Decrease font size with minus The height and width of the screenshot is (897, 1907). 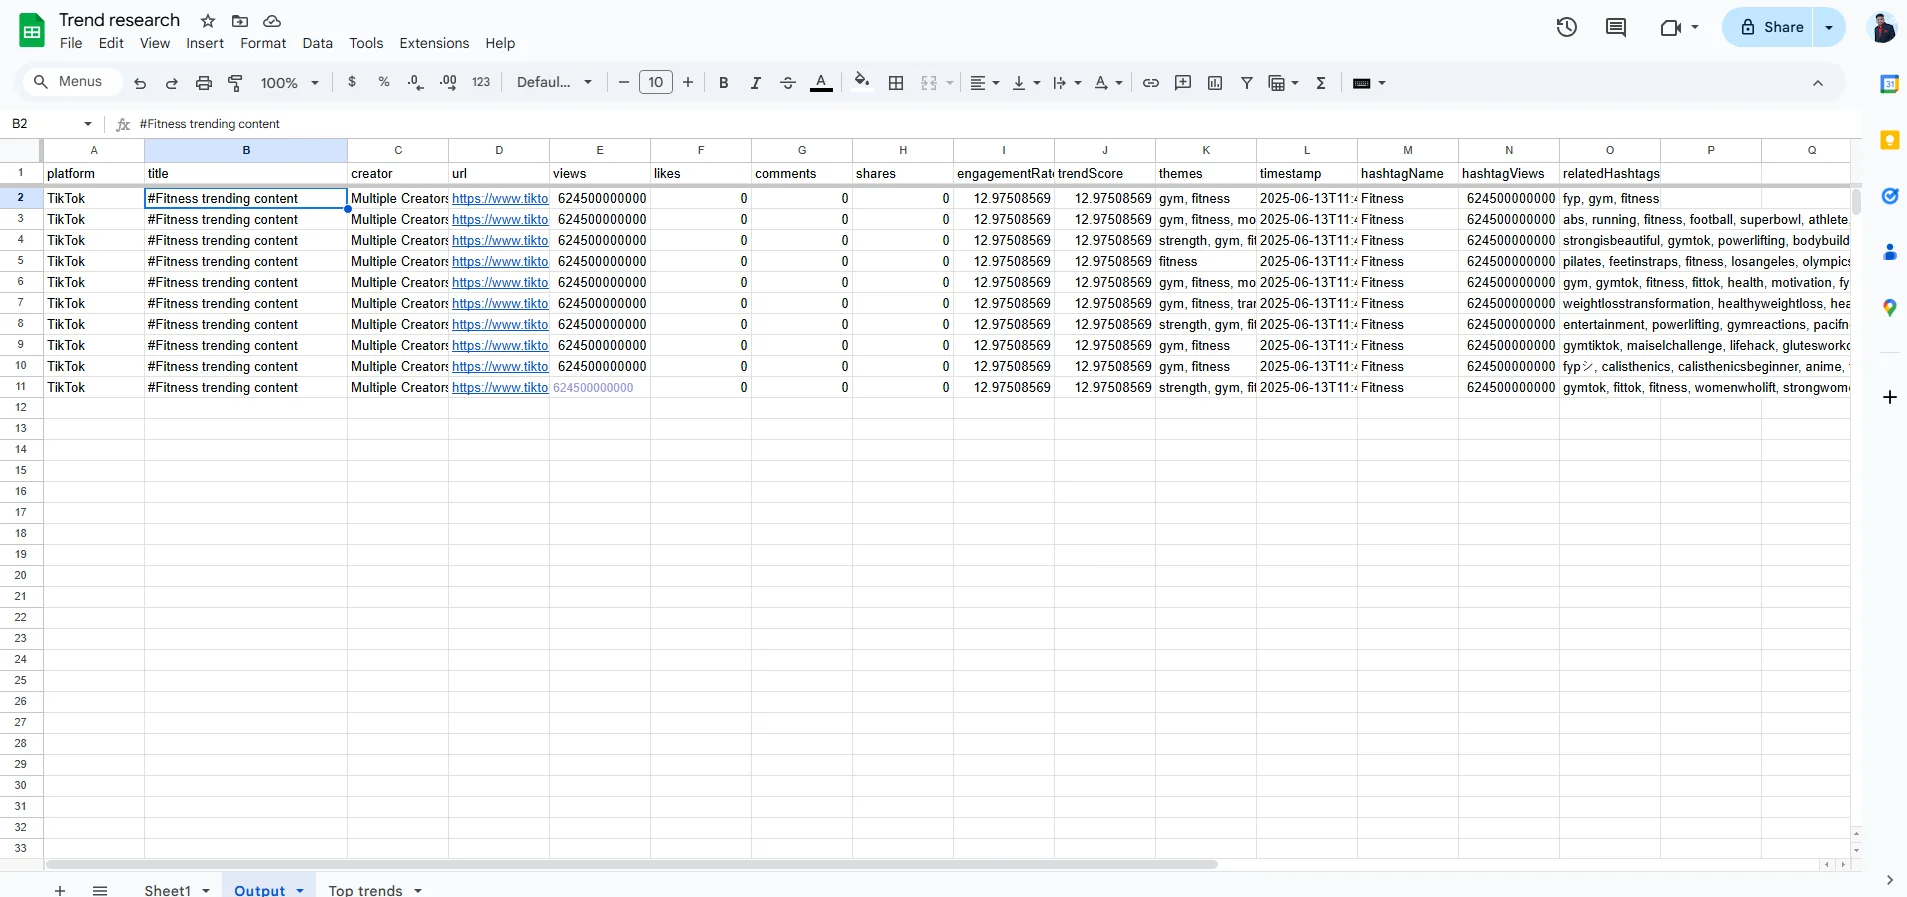coord(624,82)
